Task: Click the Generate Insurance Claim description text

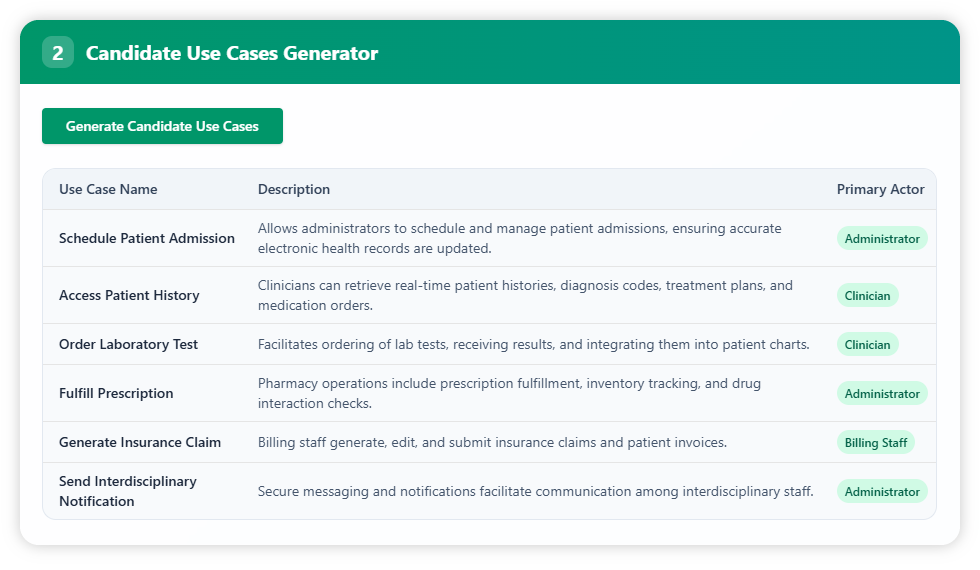Action: [492, 442]
